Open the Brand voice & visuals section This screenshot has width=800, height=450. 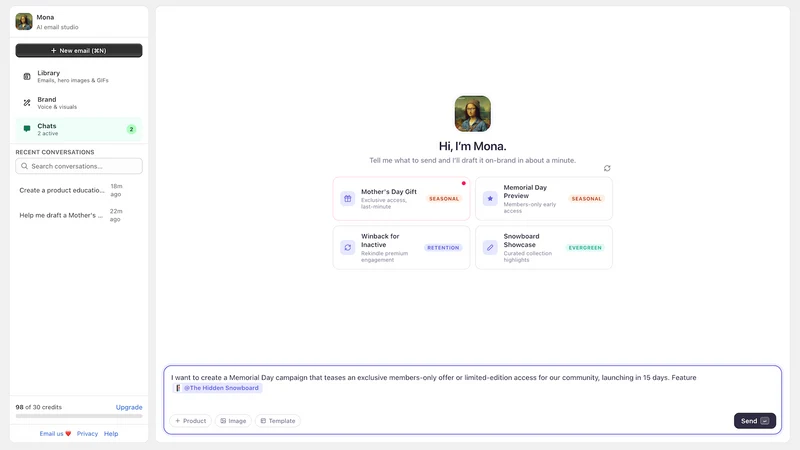[79, 103]
